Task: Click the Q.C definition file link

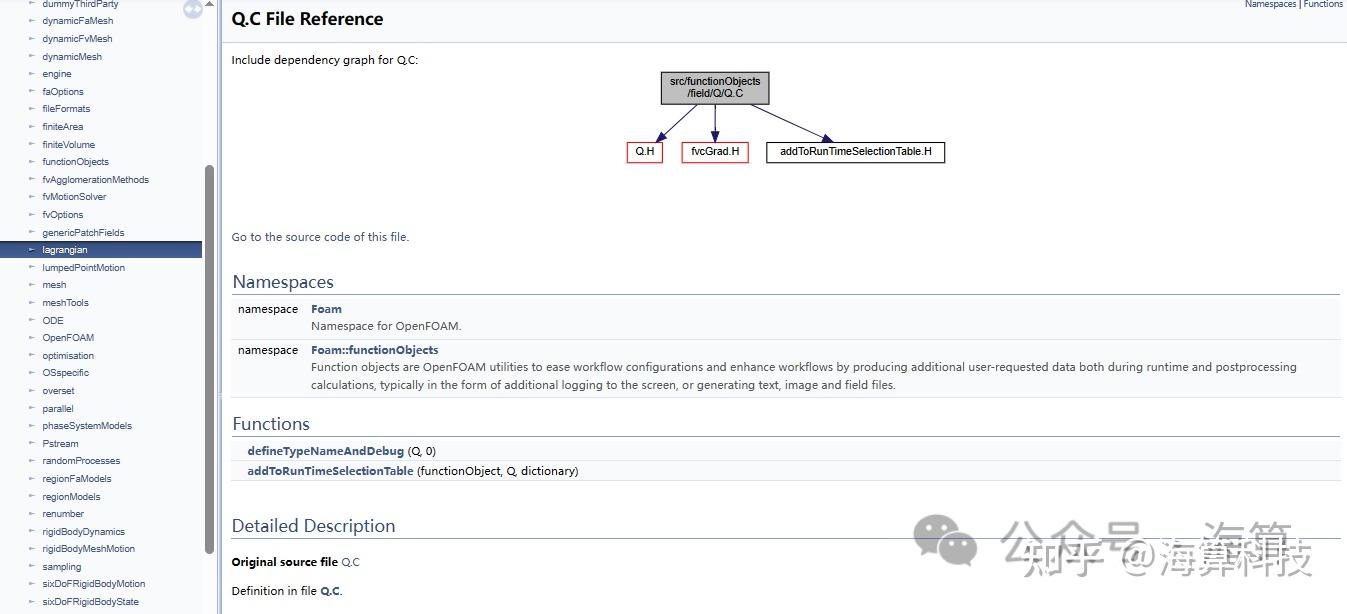Action: (x=330, y=591)
